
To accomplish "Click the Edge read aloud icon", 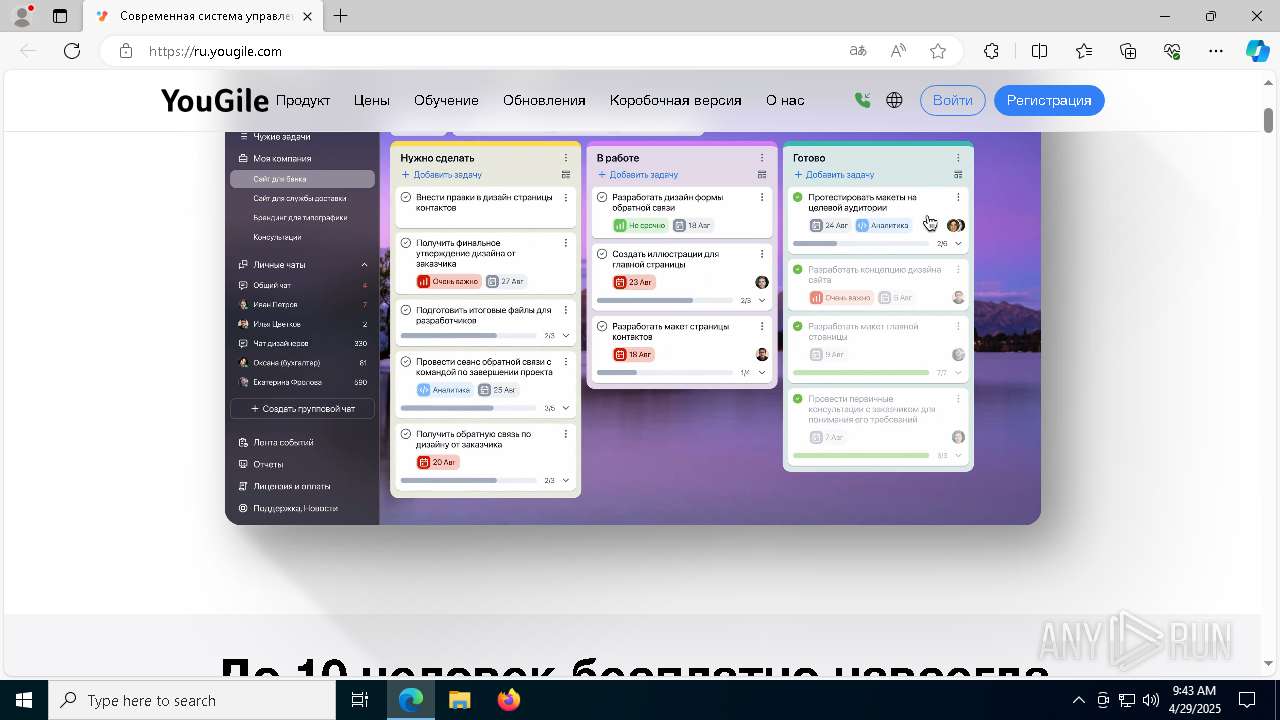I will [898, 51].
